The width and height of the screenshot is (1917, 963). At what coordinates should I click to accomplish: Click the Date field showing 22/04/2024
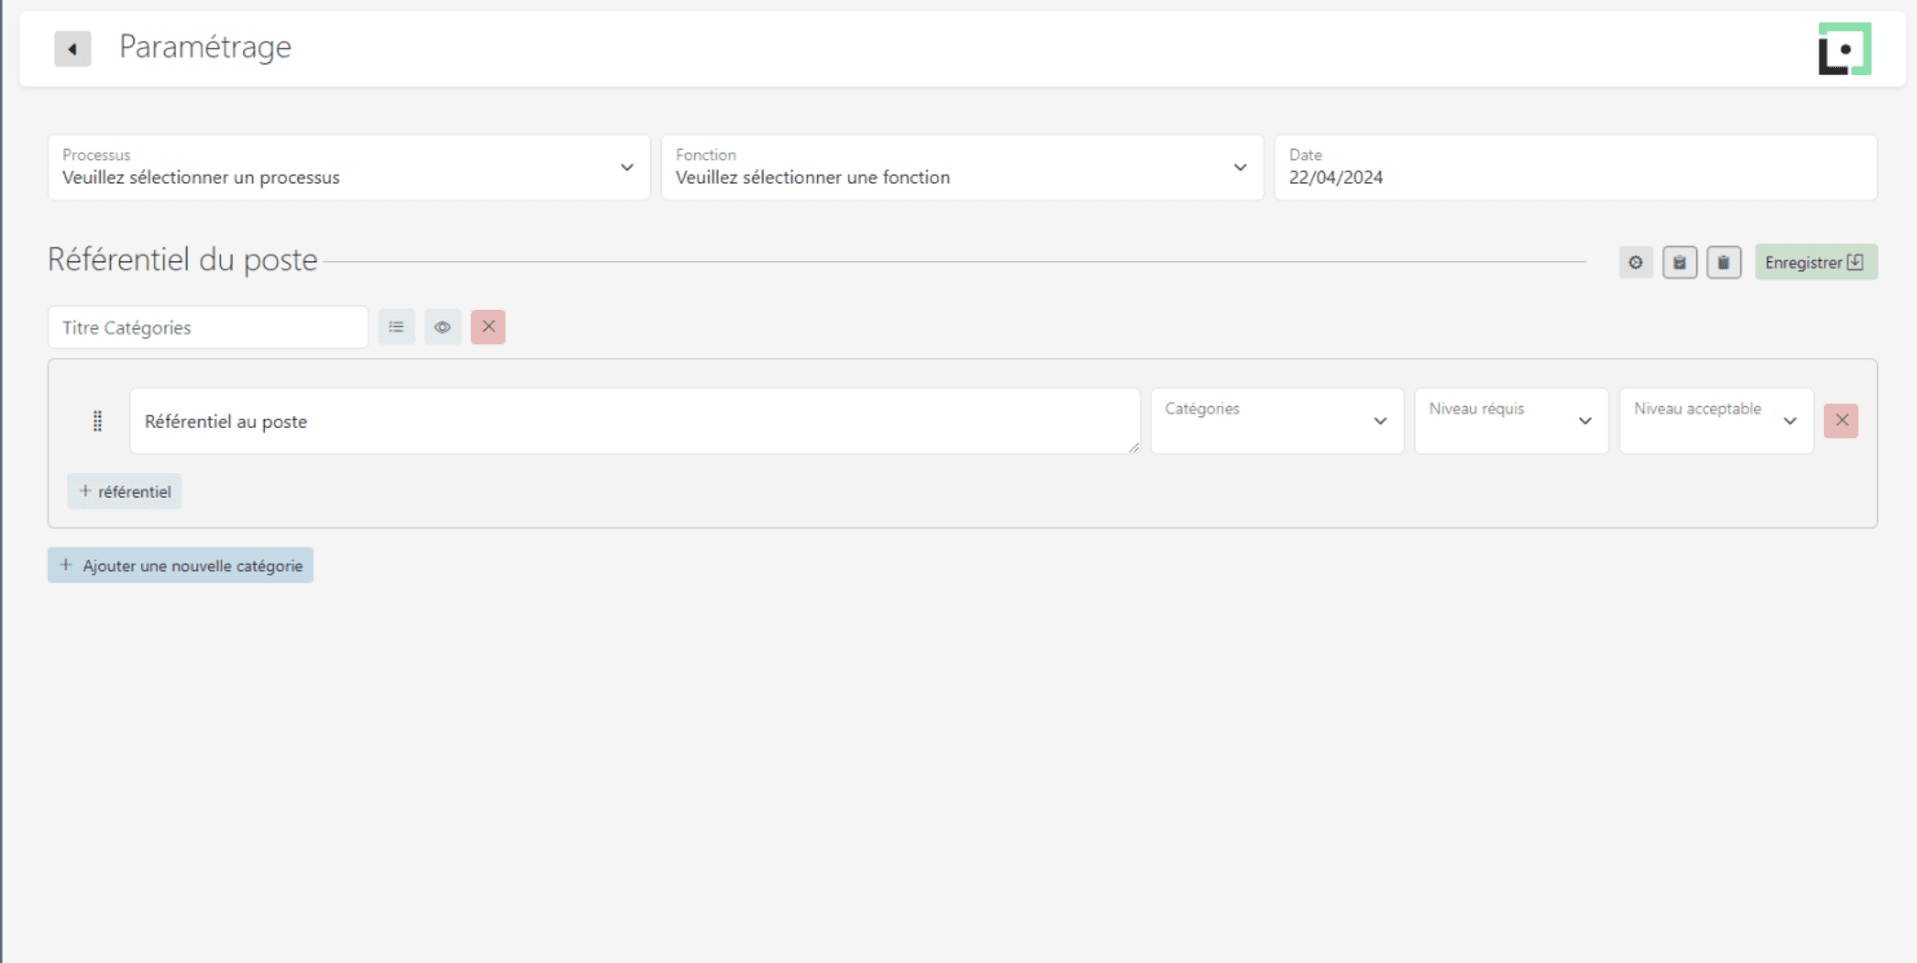tap(1574, 168)
